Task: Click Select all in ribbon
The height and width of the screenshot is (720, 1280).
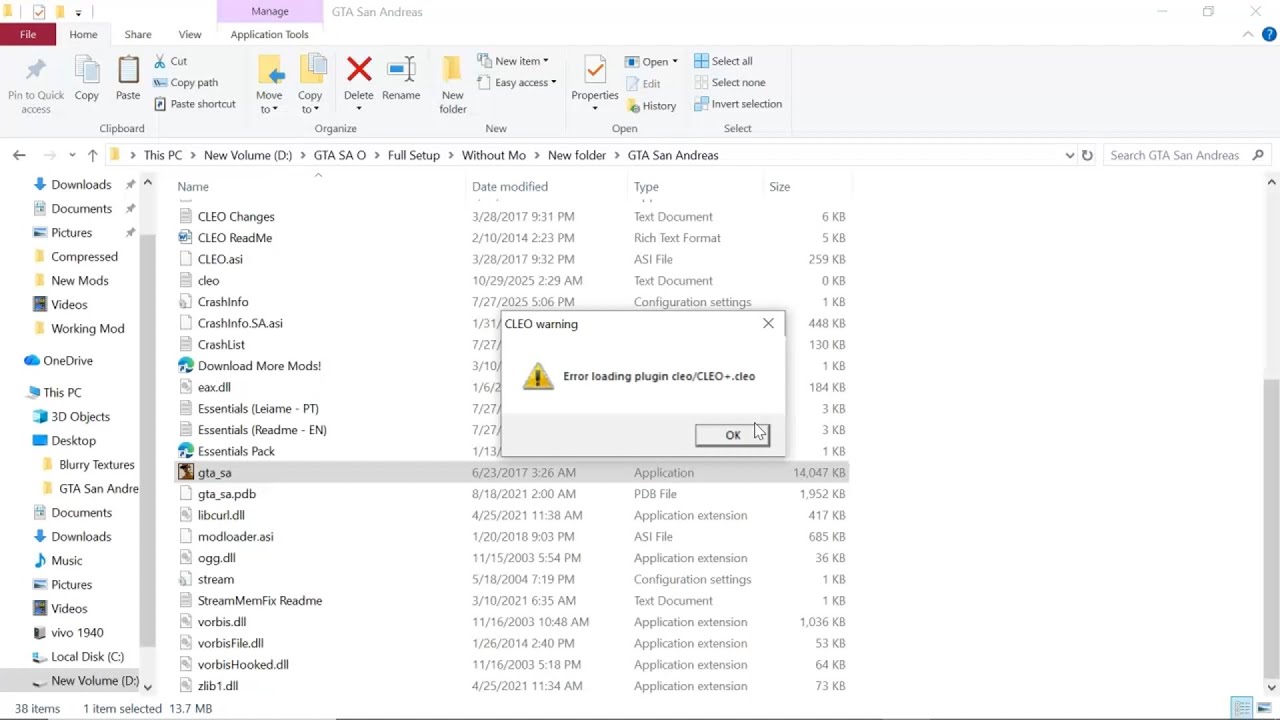Action: (723, 61)
